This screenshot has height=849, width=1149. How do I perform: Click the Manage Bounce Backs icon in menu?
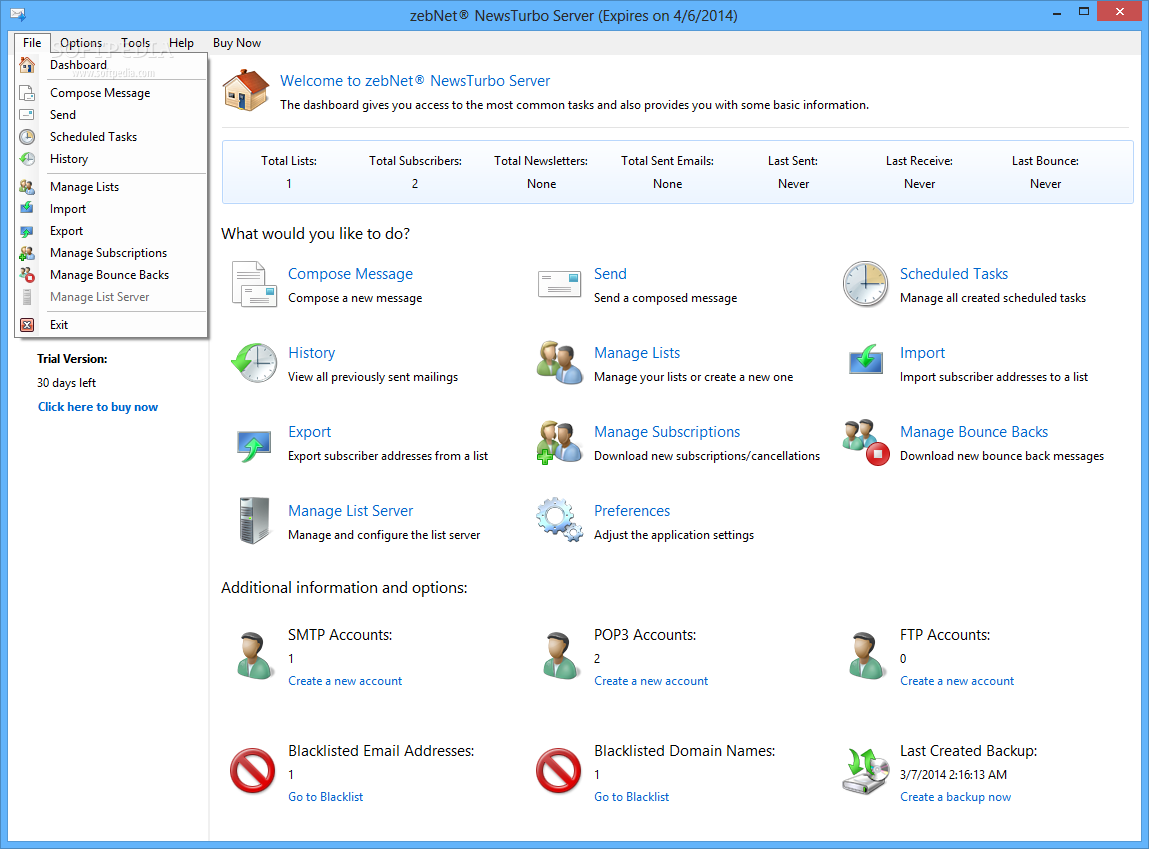coord(27,275)
